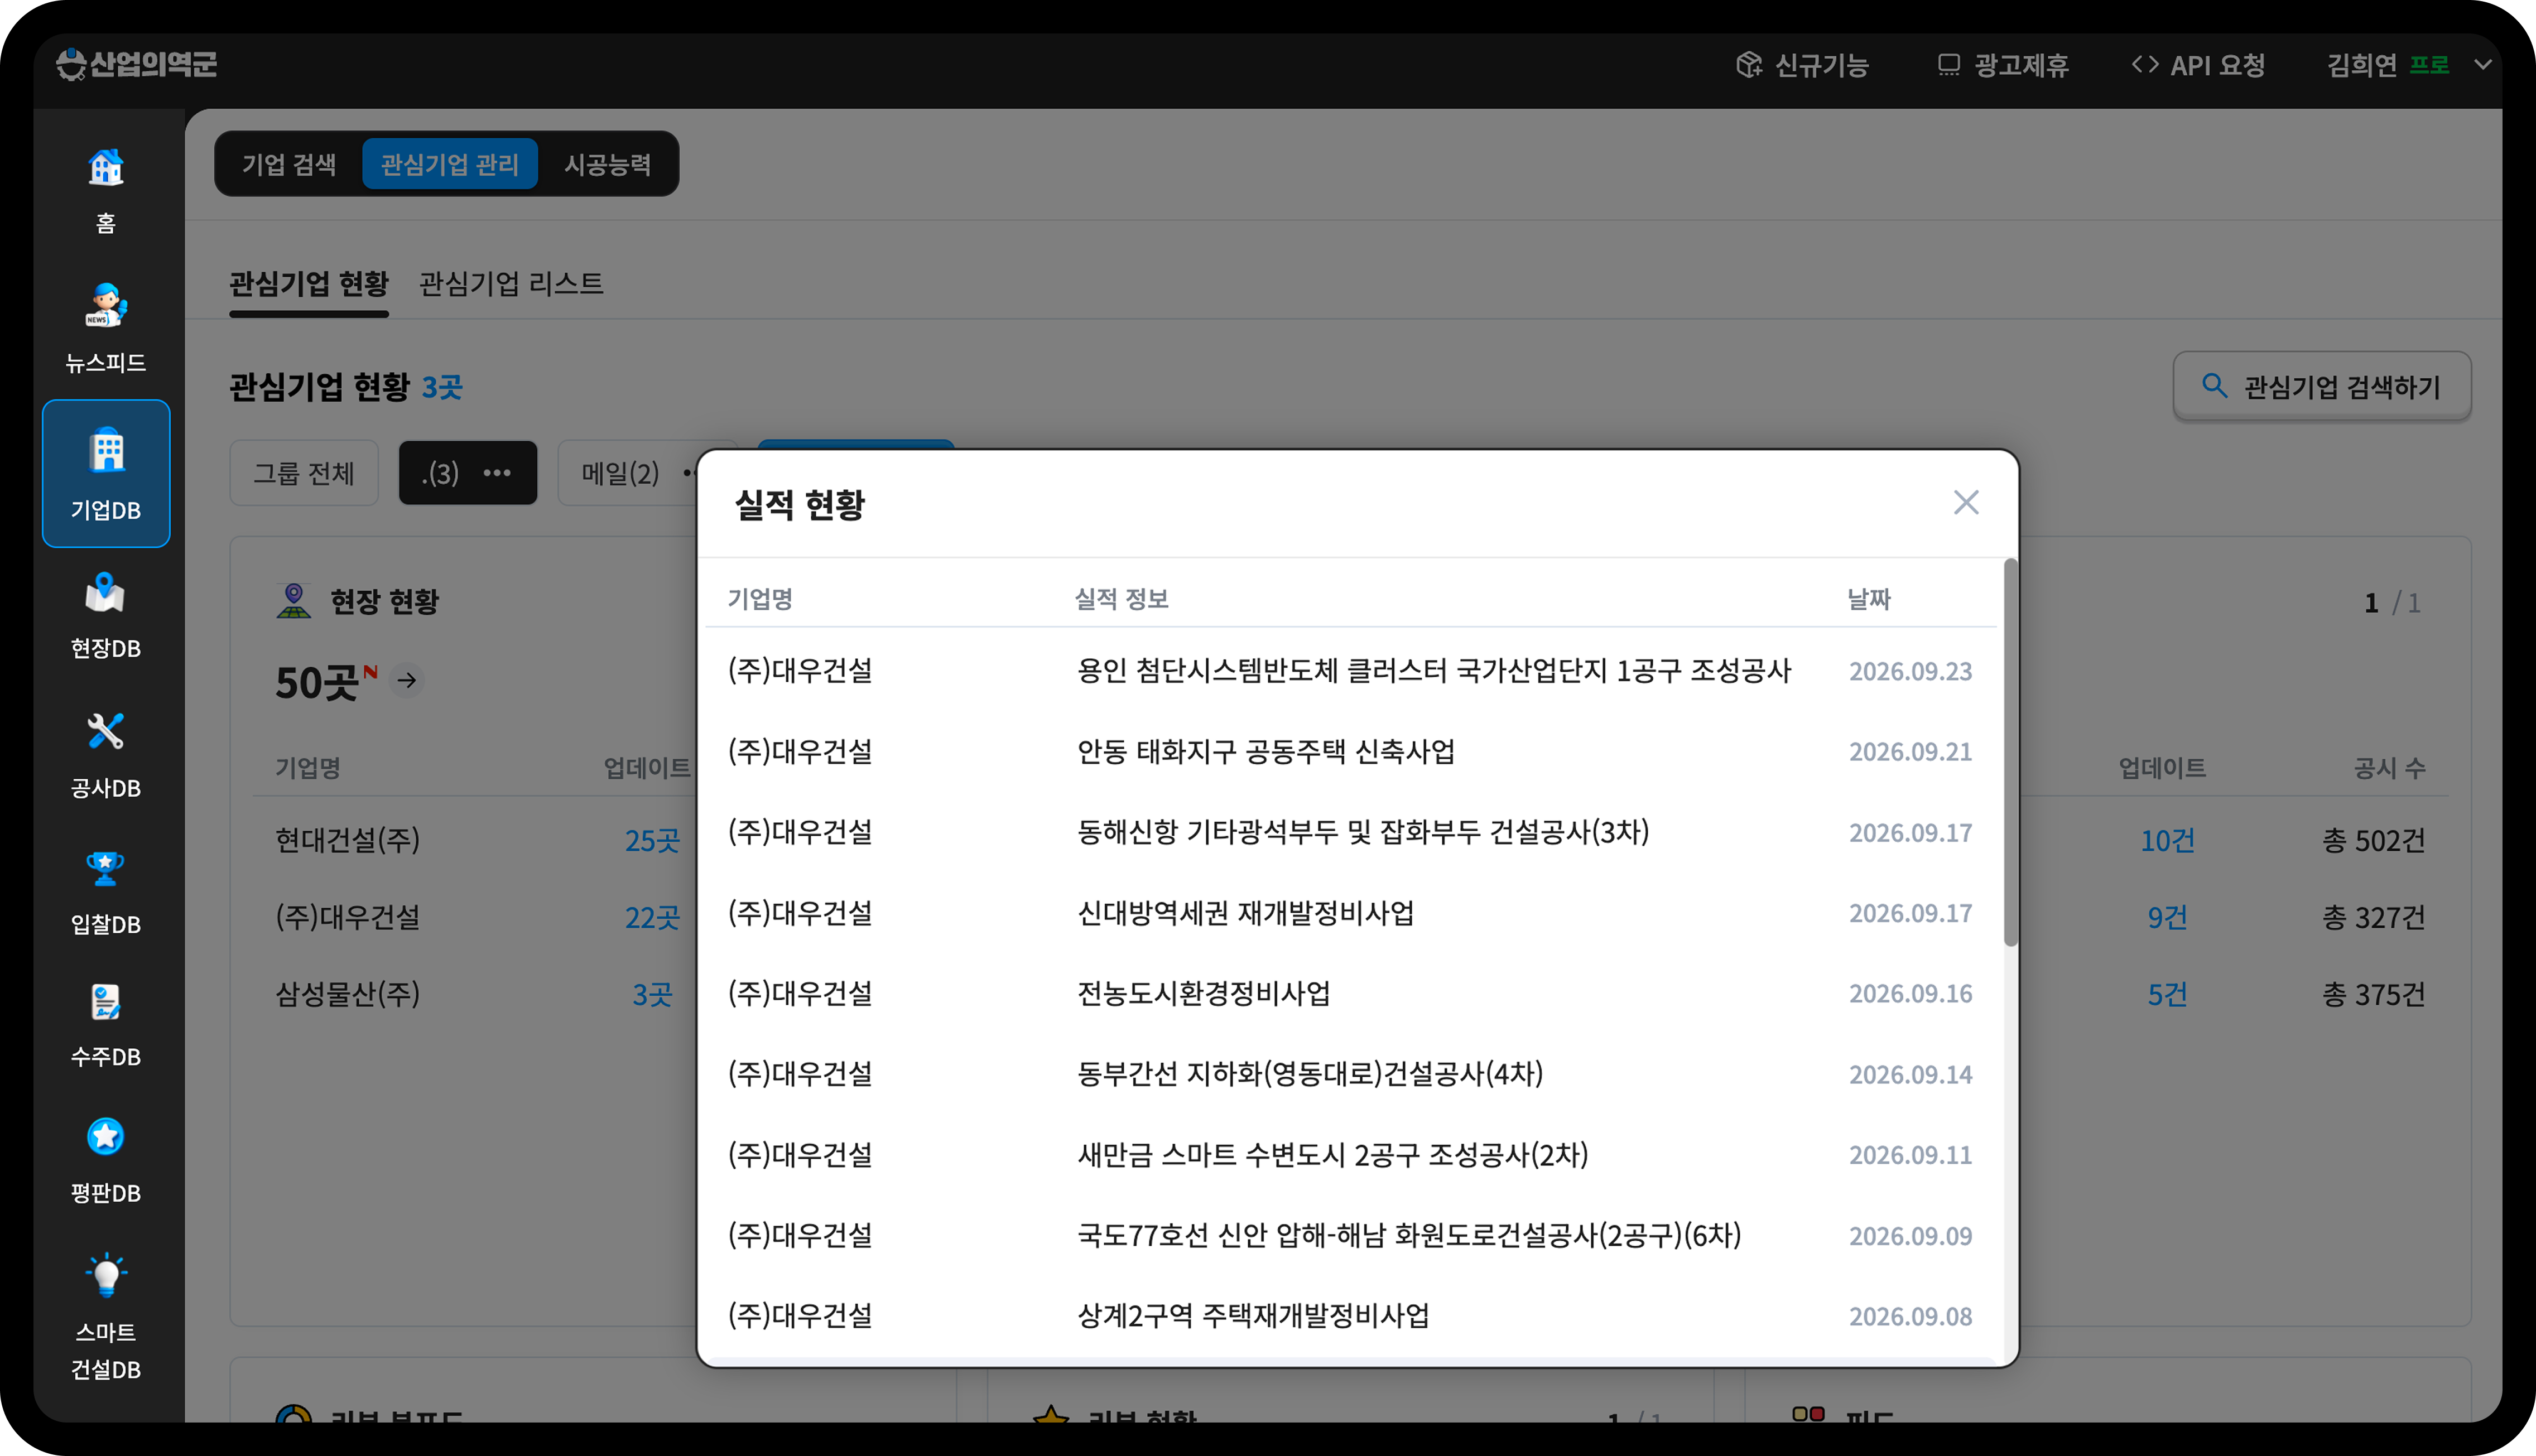This screenshot has height=1456, width=2536.
Task: Click (주)대우건설 22곳 link
Action: coord(652,917)
